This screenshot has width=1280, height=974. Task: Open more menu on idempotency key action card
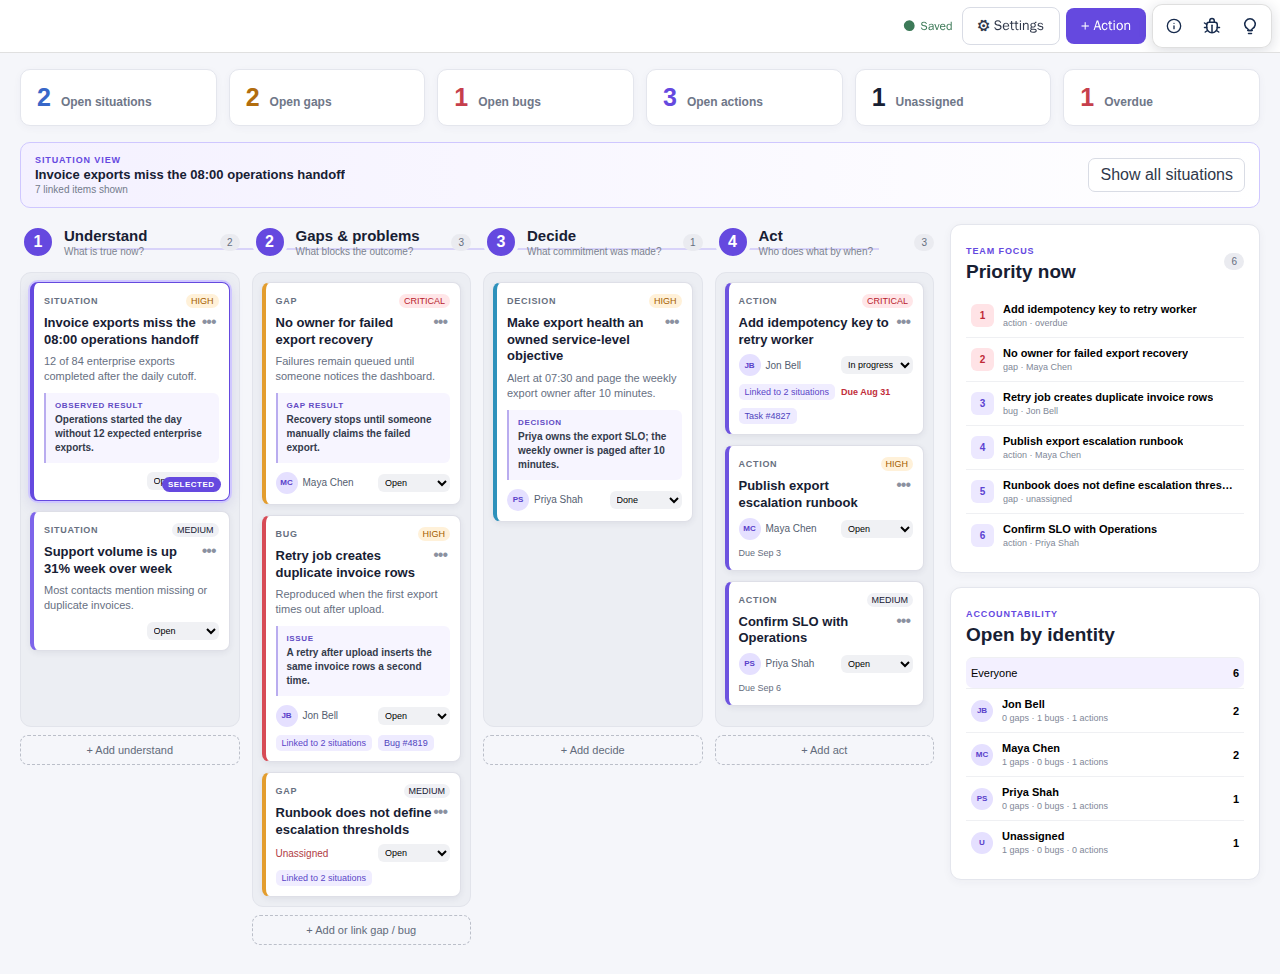(904, 322)
